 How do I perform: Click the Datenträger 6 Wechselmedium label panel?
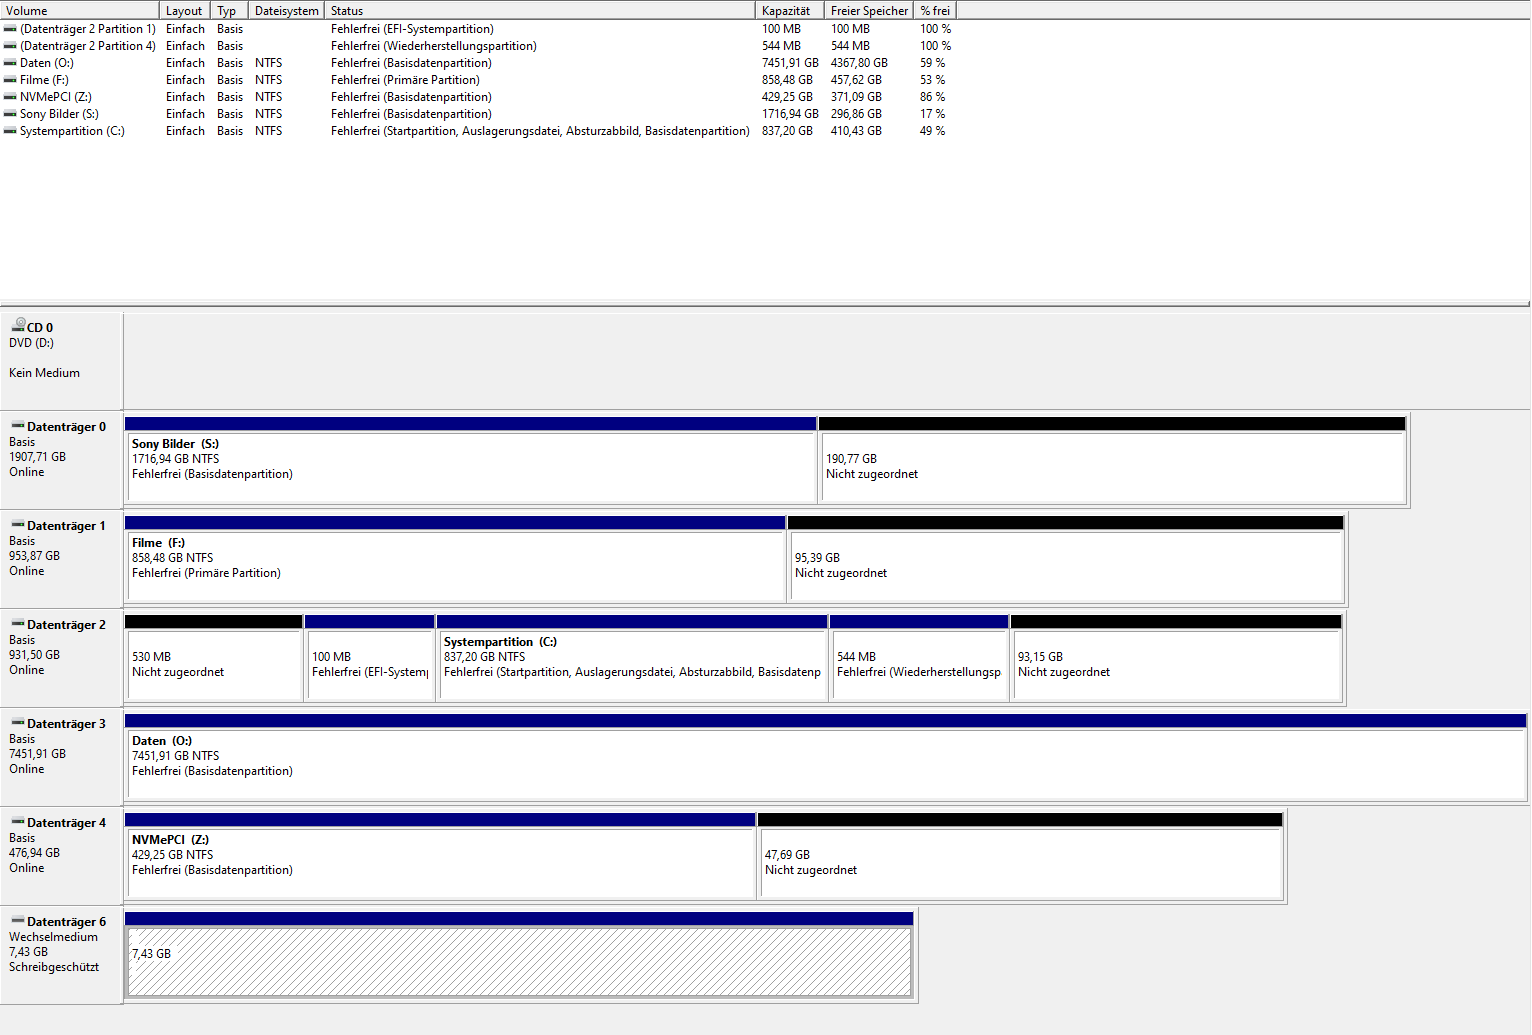pos(61,954)
